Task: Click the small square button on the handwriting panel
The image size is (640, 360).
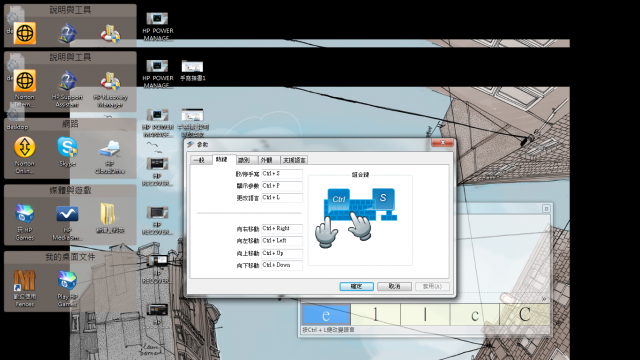Action: coord(546,209)
